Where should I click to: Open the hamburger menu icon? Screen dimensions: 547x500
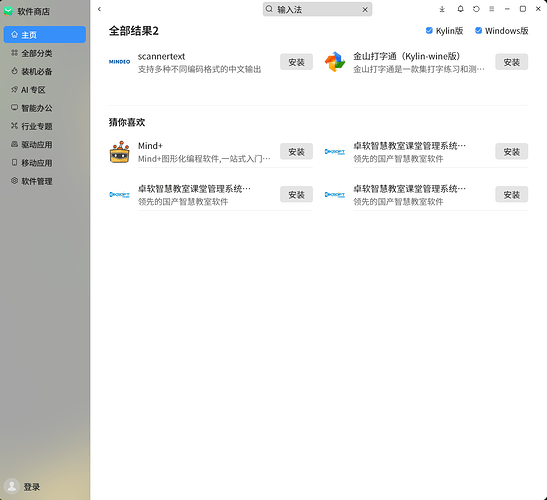tap(492, 9)
